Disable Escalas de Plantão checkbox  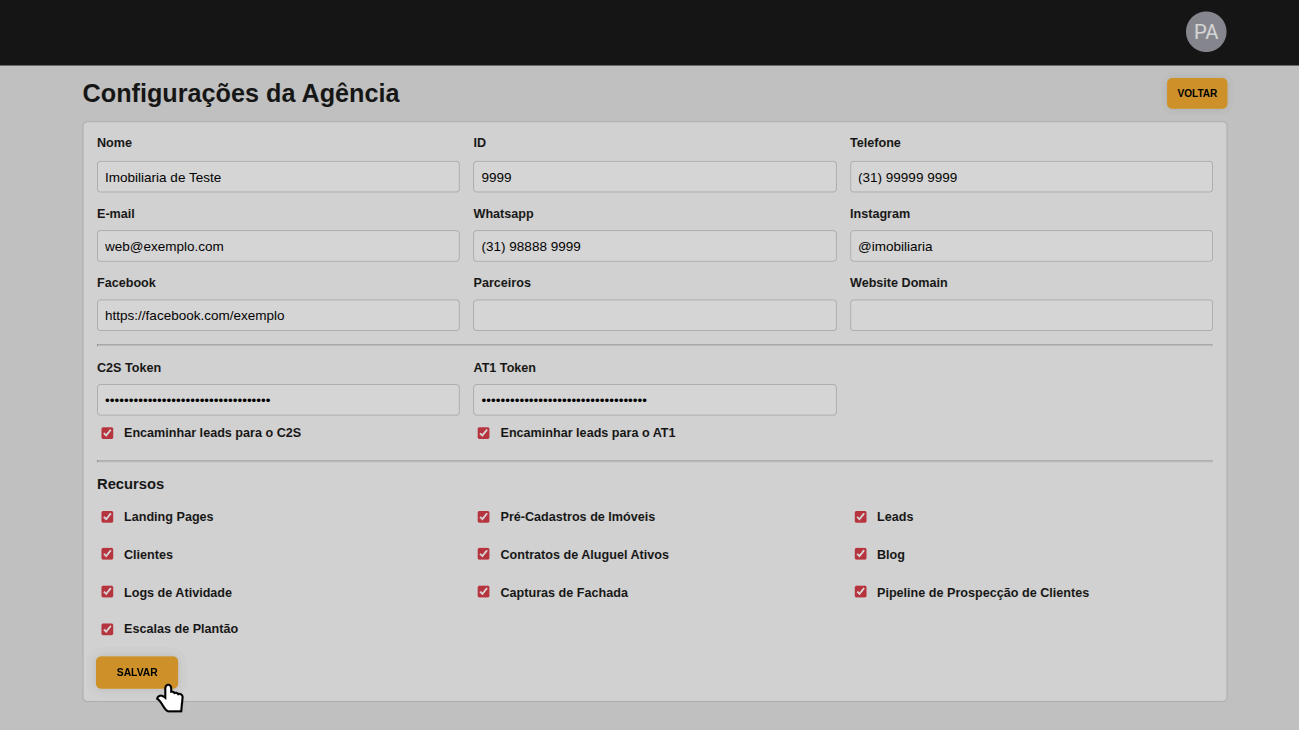tap(107, 629)
